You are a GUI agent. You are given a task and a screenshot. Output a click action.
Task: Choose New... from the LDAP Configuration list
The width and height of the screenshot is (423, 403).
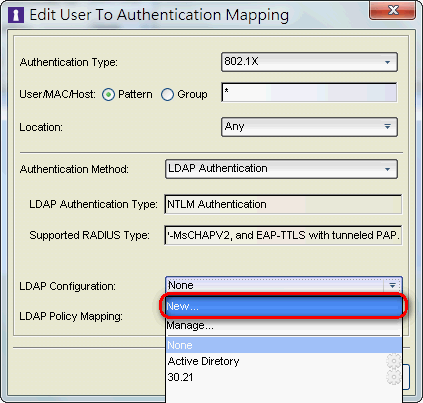coord(284,306)
